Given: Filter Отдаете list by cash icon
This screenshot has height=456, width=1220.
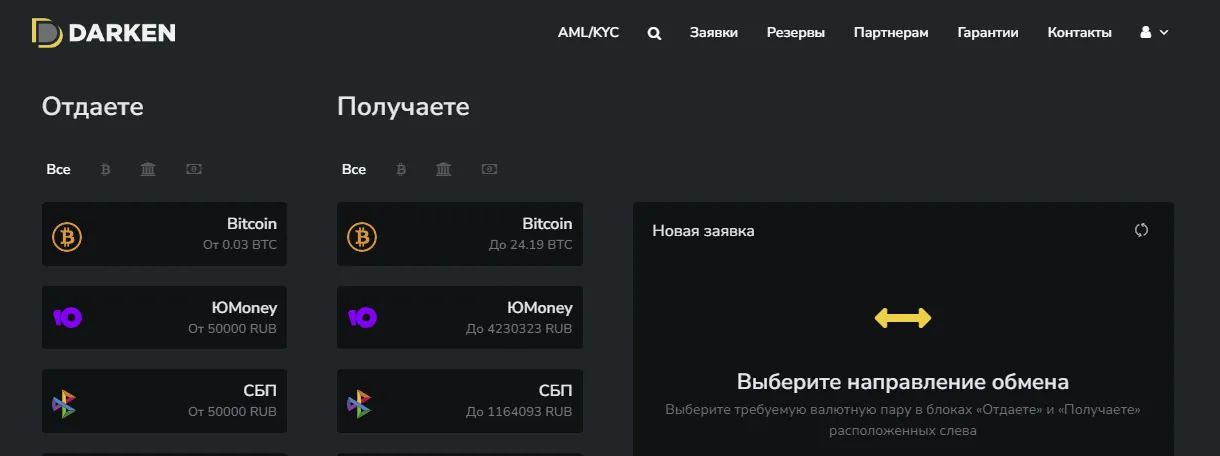Looking at the screenshot, I should point(194,170).
